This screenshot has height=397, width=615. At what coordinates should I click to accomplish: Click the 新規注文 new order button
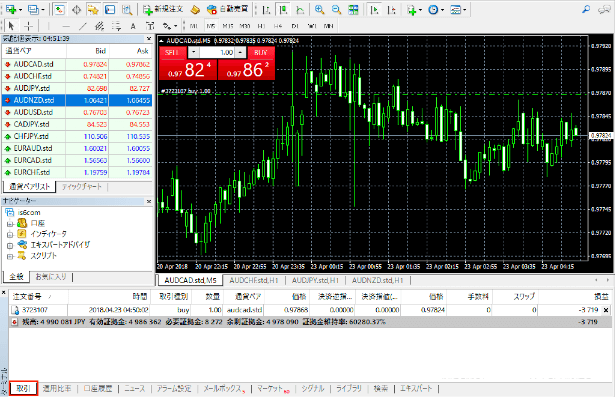[x=163, y=9]
